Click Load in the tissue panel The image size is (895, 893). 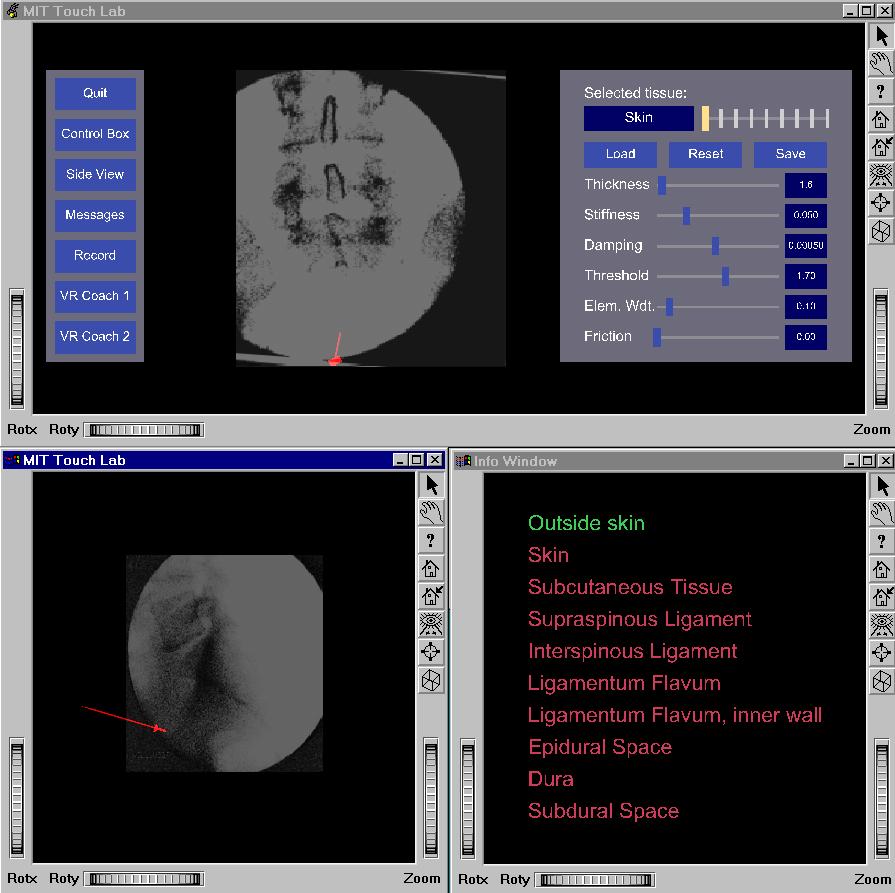(620, 154)
